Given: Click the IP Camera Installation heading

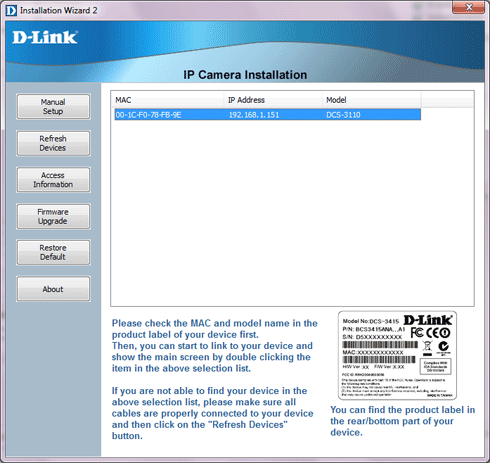Looking at the screenshot, I should pos(245,75).
